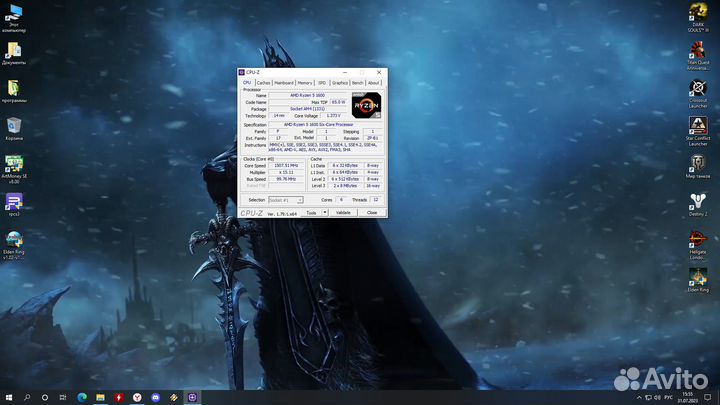The width and height of the screenshot is (720, 405).
Task: Switch to the Memory tab in CPU-Z
Action: coord(304,83)
